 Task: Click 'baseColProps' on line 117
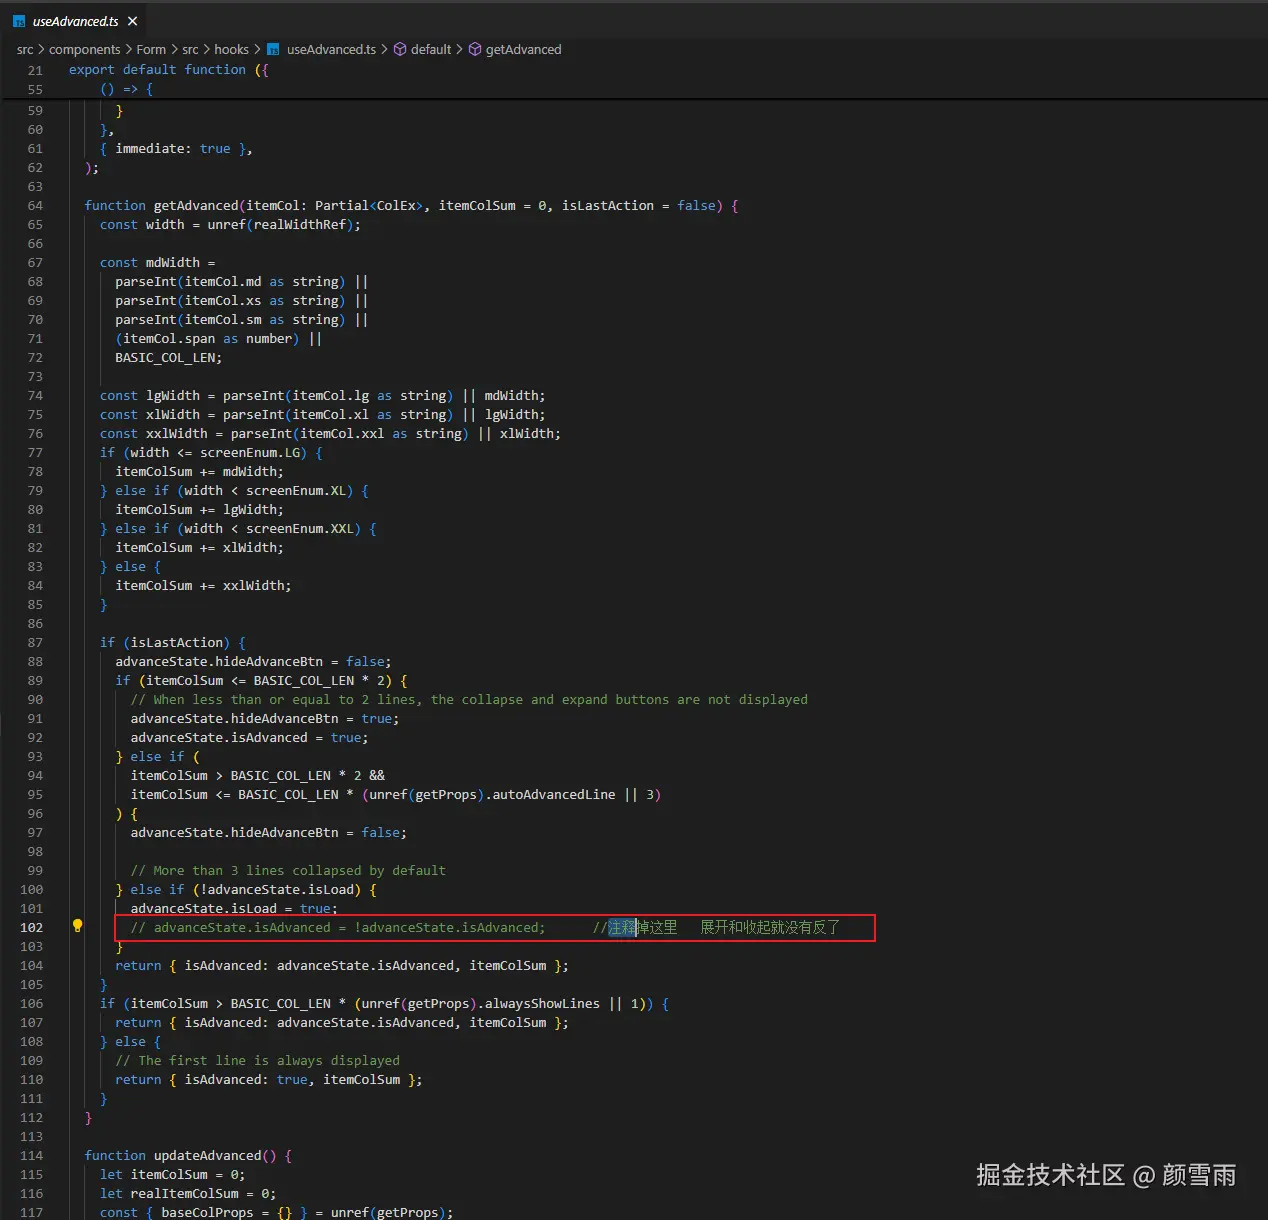(x=207, y=1212)
